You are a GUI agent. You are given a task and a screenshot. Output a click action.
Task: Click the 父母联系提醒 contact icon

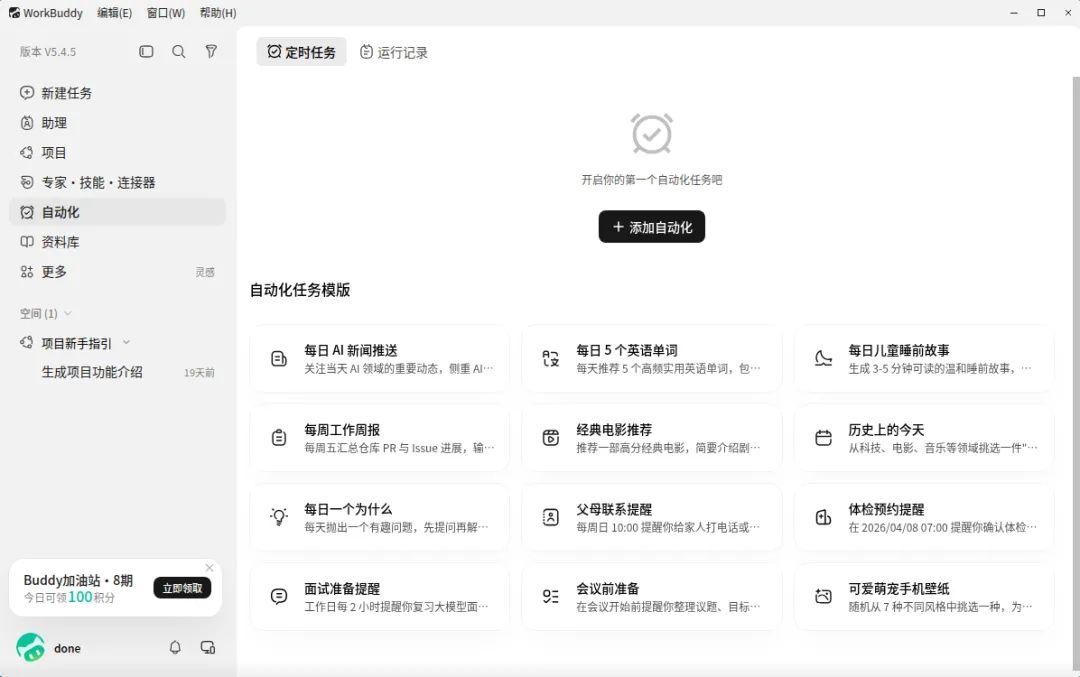click(x=551, y=517)
